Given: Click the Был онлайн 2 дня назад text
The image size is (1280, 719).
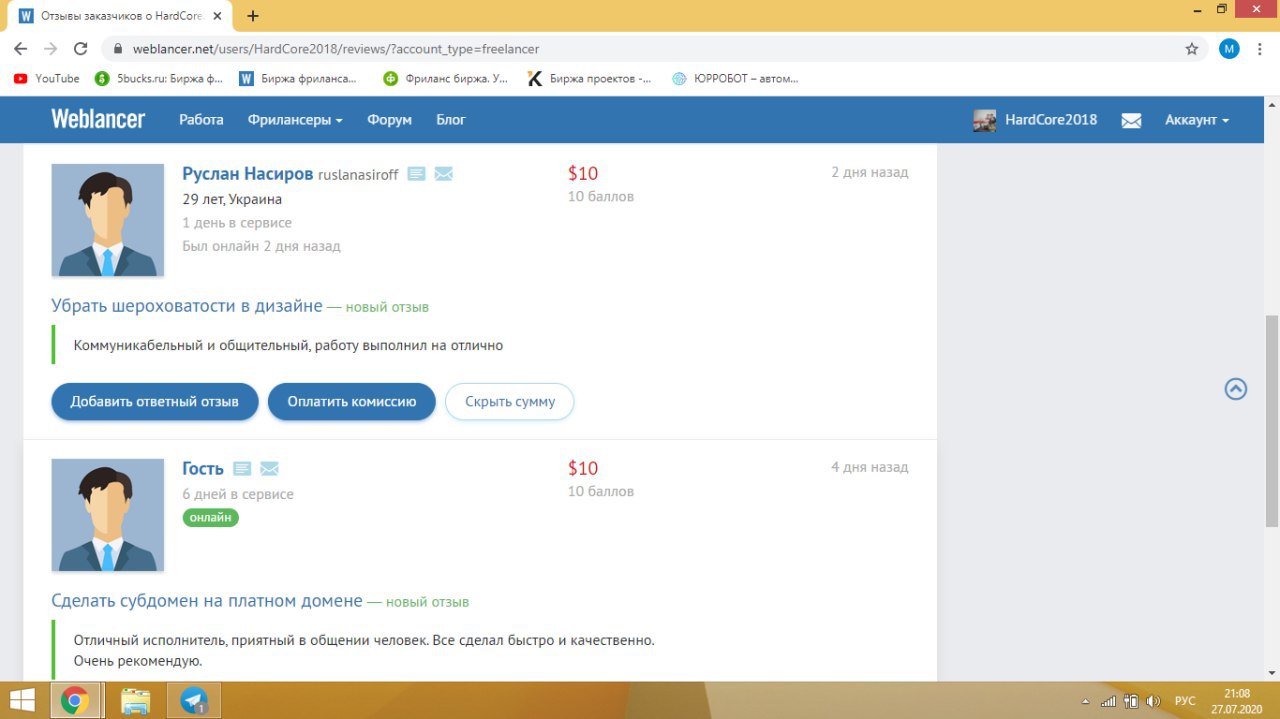Looking at the screenshot, I should (x=261, y=246).
